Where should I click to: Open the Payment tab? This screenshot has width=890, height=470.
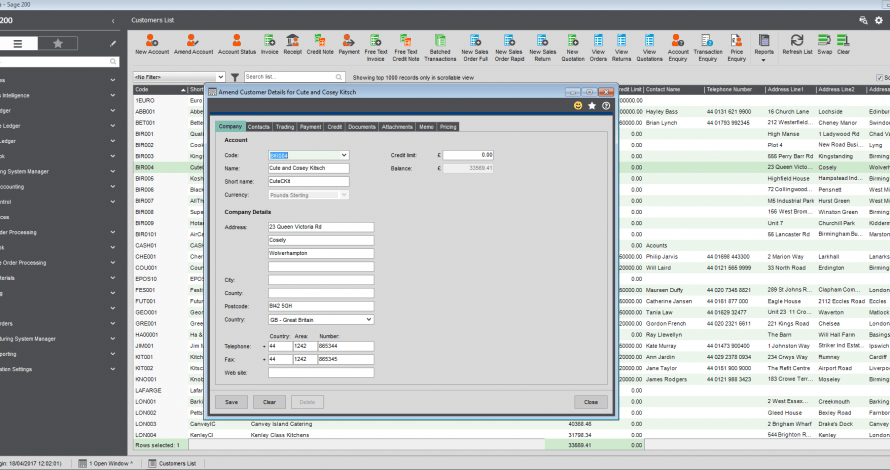(310, 127)
